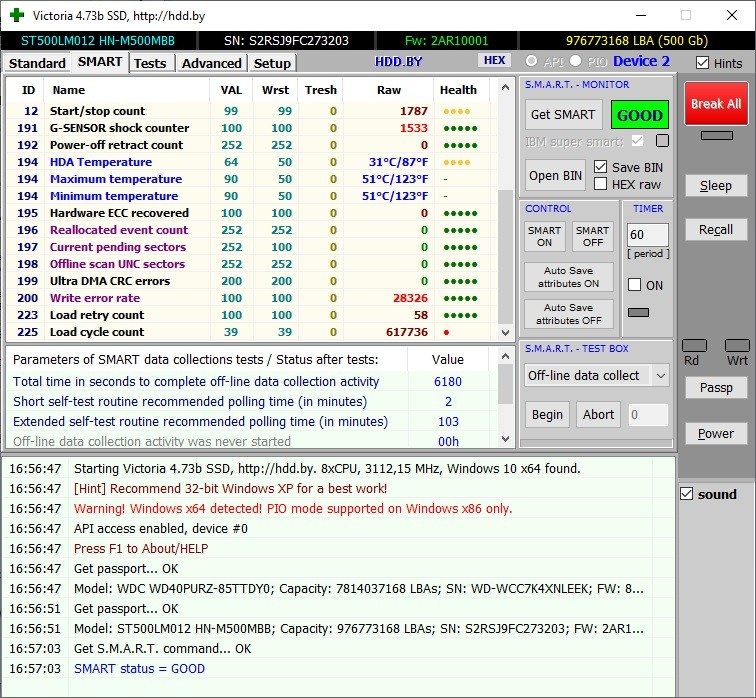Click the gray indicator under timer ON
756x698 pixels.
[x=638, y=312]
